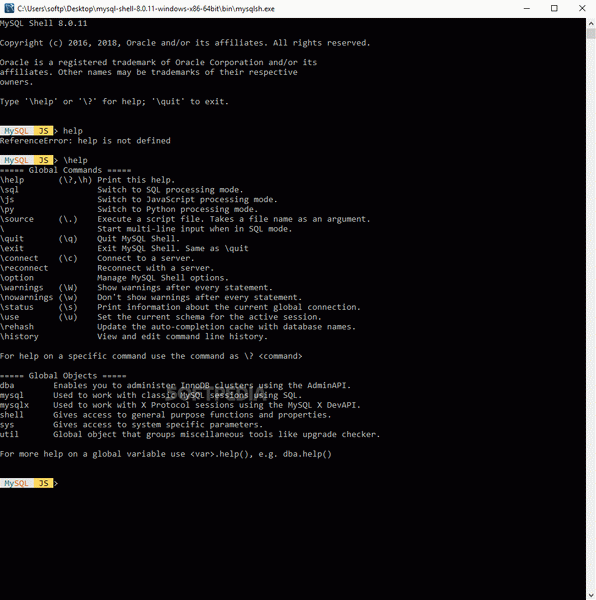The image size is (596, 600).
Task: Click the '===== Global Commands =====' heading
Action: (65, 170)
